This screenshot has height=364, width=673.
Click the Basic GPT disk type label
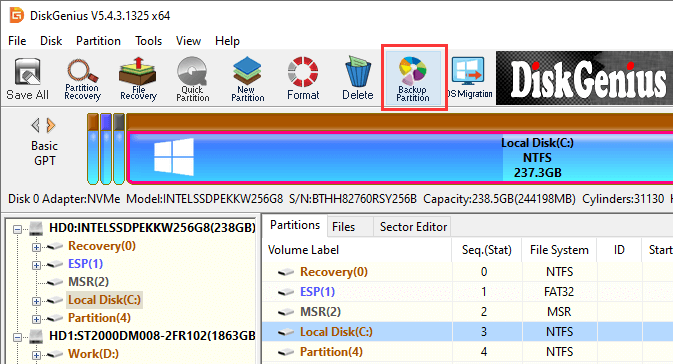point(45,153)
